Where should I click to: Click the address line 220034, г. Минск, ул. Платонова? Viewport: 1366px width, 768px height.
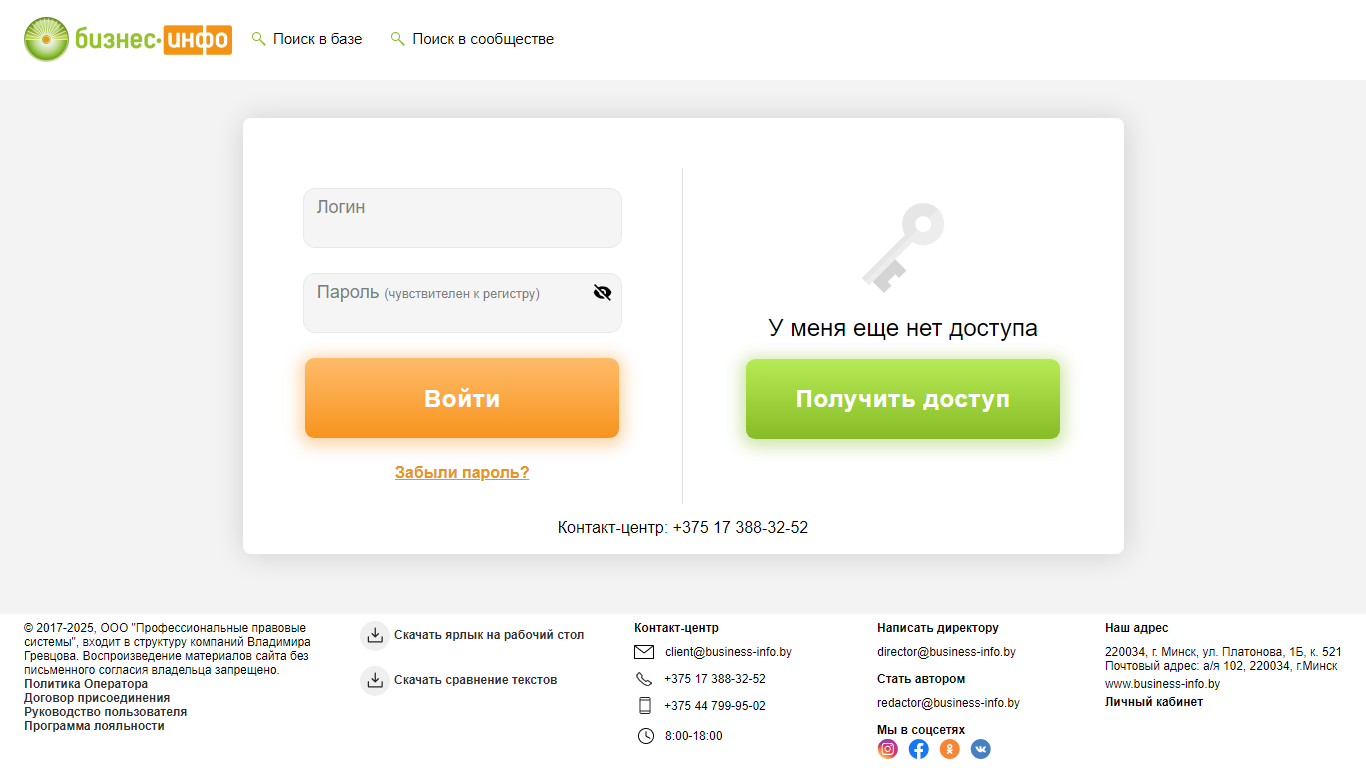click(1223, 652)
